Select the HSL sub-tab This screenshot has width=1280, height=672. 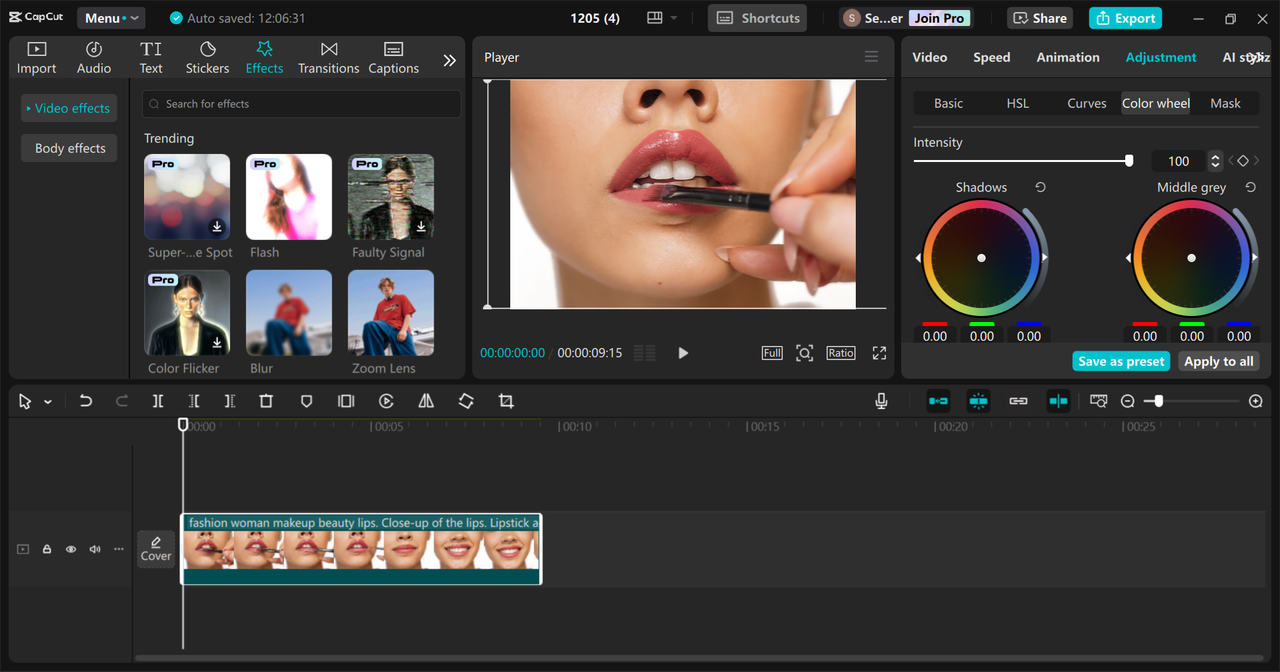(1017, 103)
